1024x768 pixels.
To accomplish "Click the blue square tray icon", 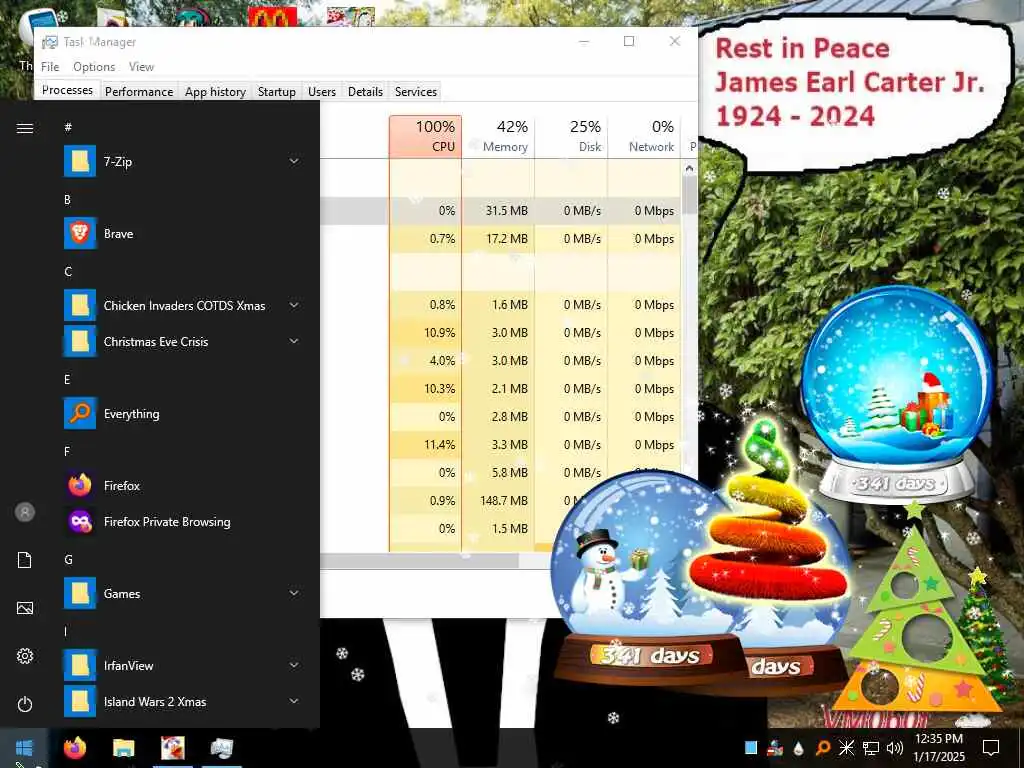I will click(x=751, y=748).
